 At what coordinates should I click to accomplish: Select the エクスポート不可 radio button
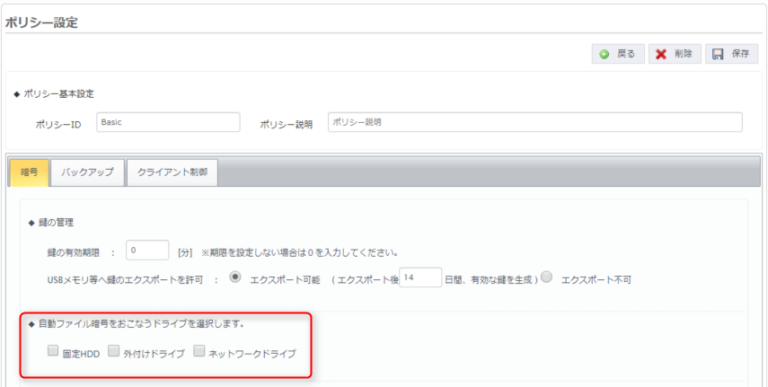(547, 277)
